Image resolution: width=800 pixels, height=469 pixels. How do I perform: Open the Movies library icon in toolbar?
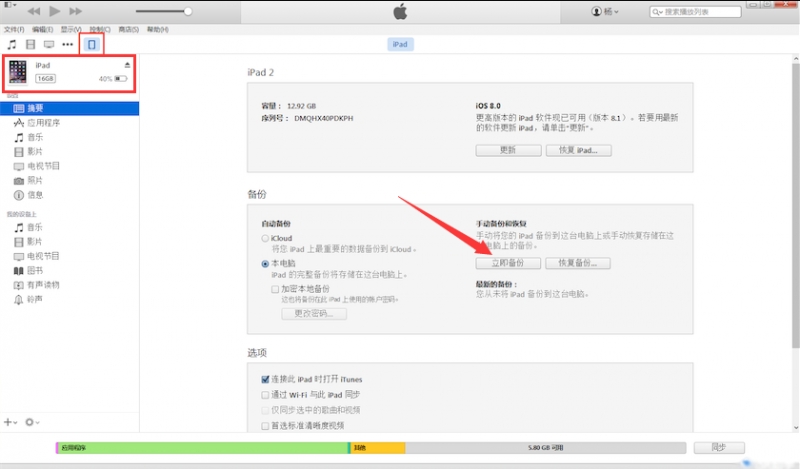point(31,44)
